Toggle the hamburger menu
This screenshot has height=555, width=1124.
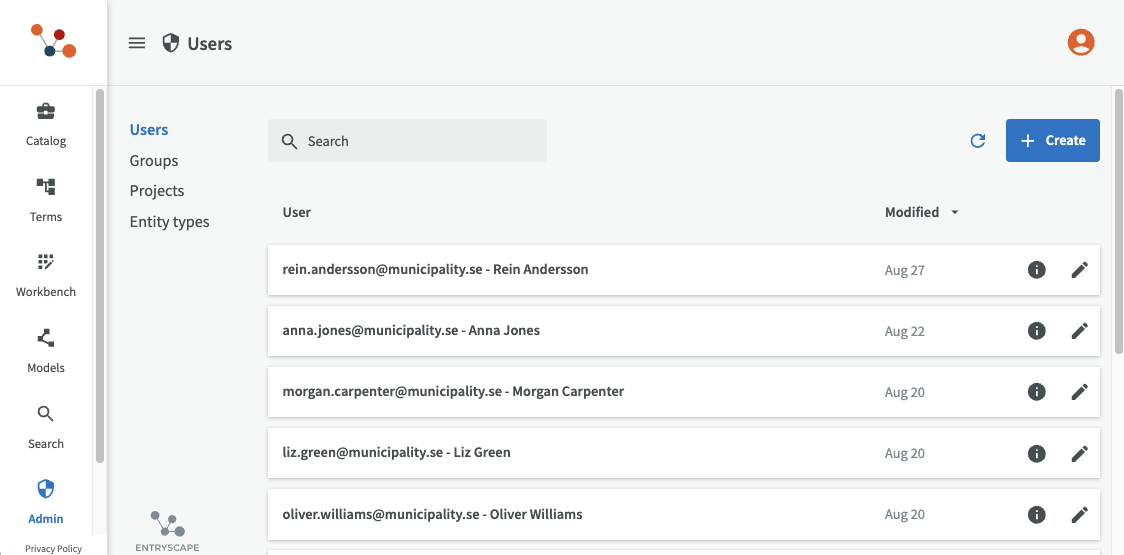pos(137,43)
